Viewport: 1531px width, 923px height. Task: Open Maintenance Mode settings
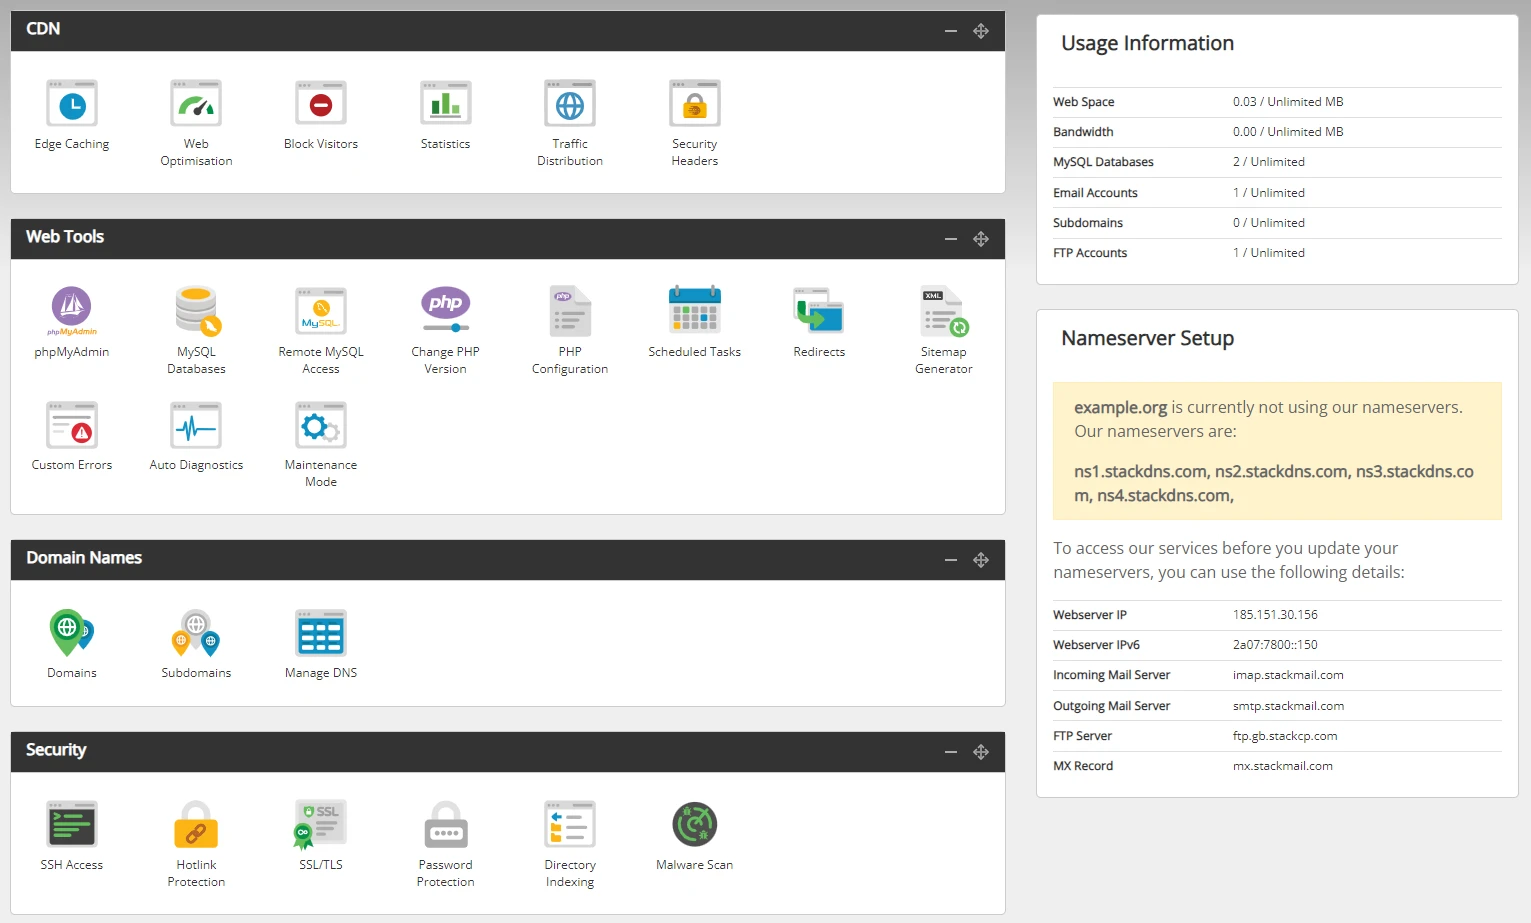pos(321,427)
